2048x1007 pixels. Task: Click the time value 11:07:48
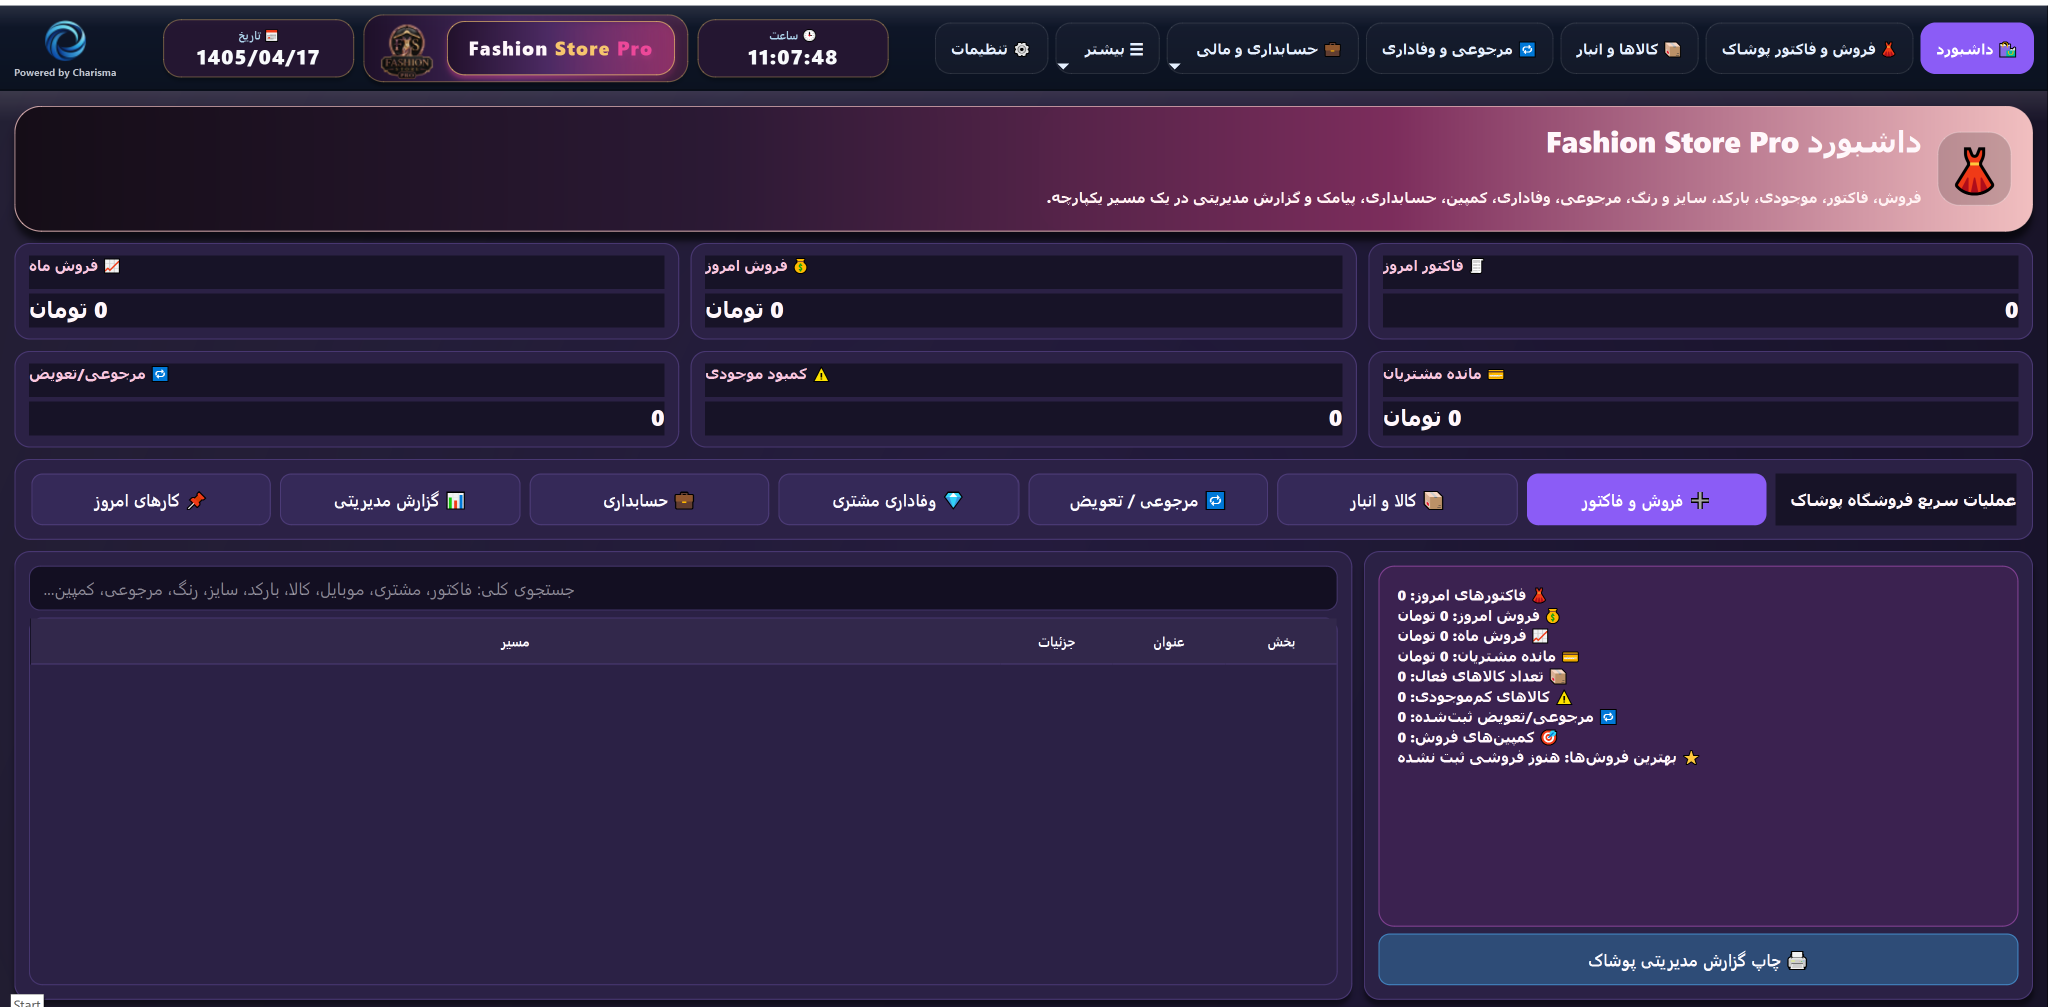(x=792, y=58)
